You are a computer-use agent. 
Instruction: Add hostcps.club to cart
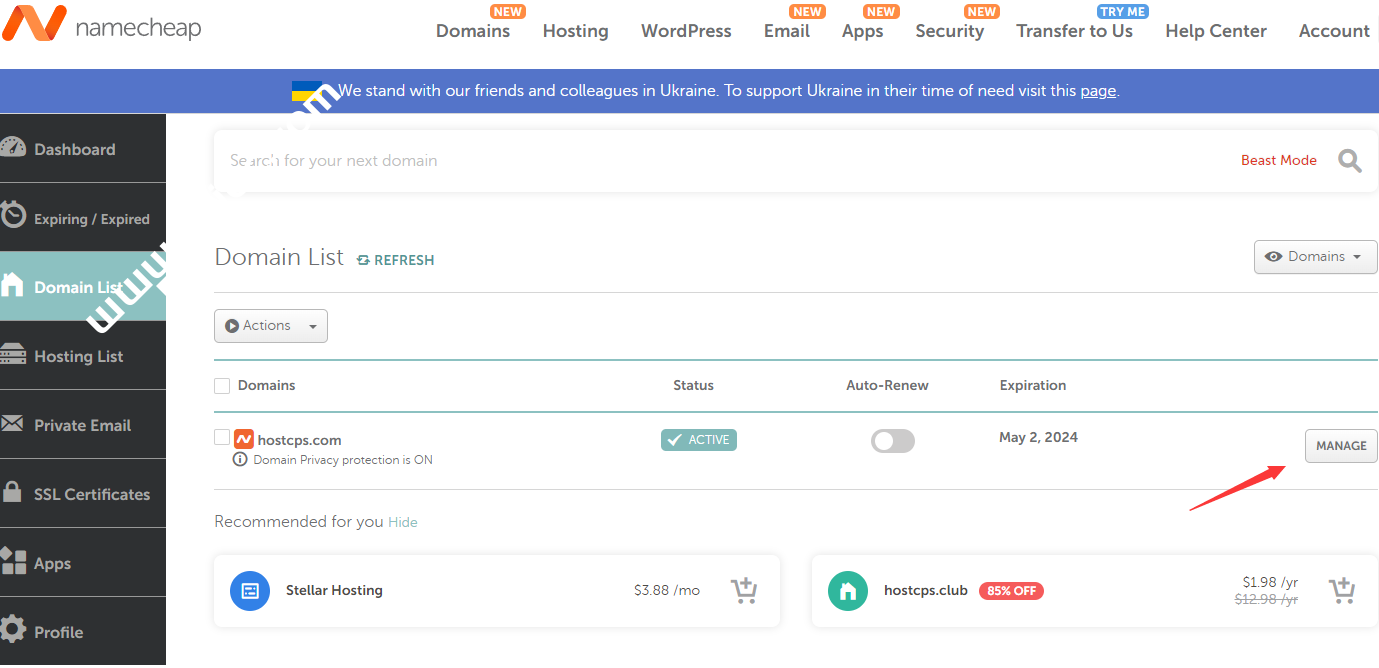click(1342, 591)
